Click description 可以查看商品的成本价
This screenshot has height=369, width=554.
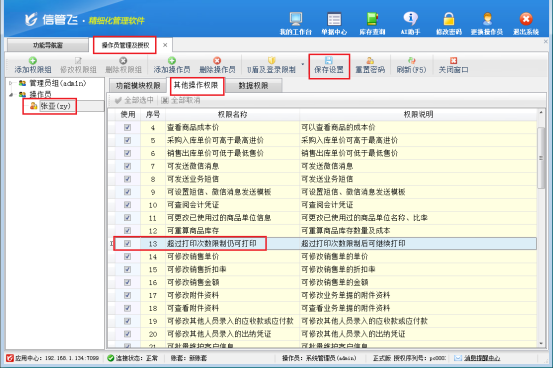pos(338,127)
